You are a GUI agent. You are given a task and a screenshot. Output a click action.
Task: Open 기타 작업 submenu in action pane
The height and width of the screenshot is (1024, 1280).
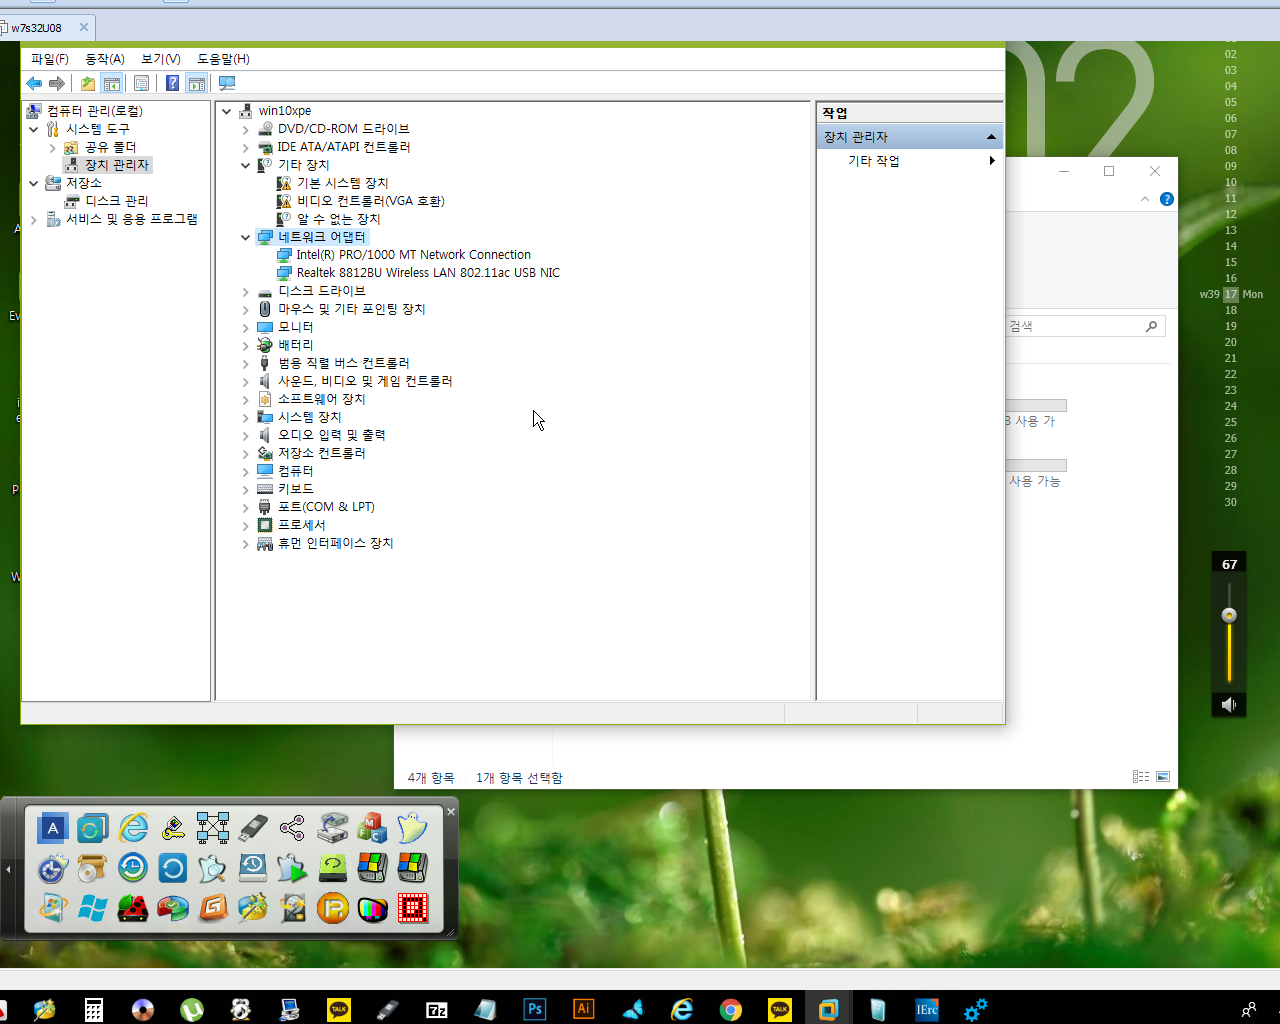coord(909,160)
